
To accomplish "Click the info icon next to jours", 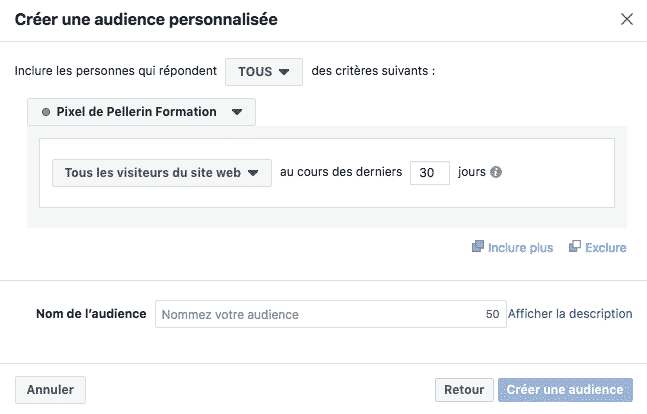I will click(x=496, y=172).
